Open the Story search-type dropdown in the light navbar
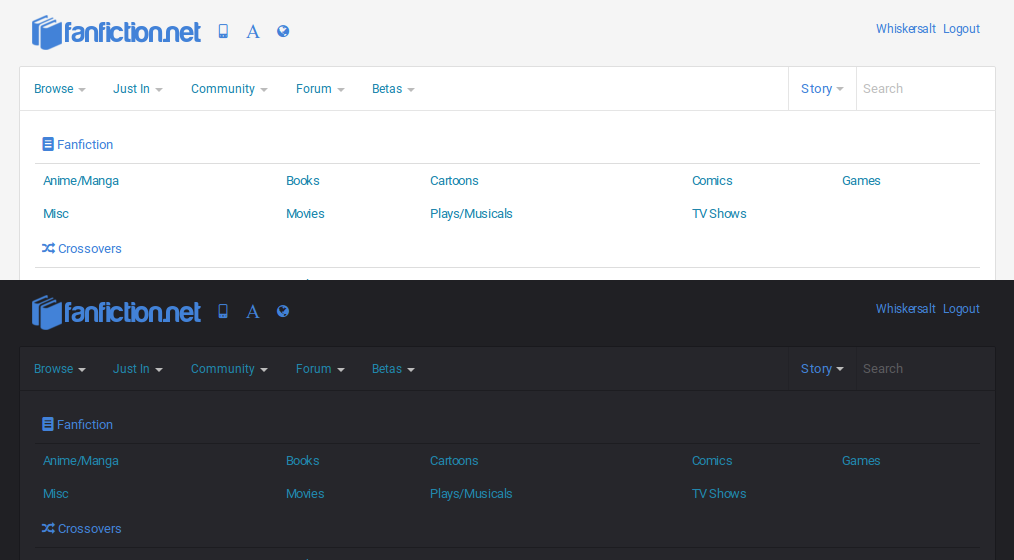The height and width of the screenshot is (560, 1014). pyautogui.click(x=822, y=89)
